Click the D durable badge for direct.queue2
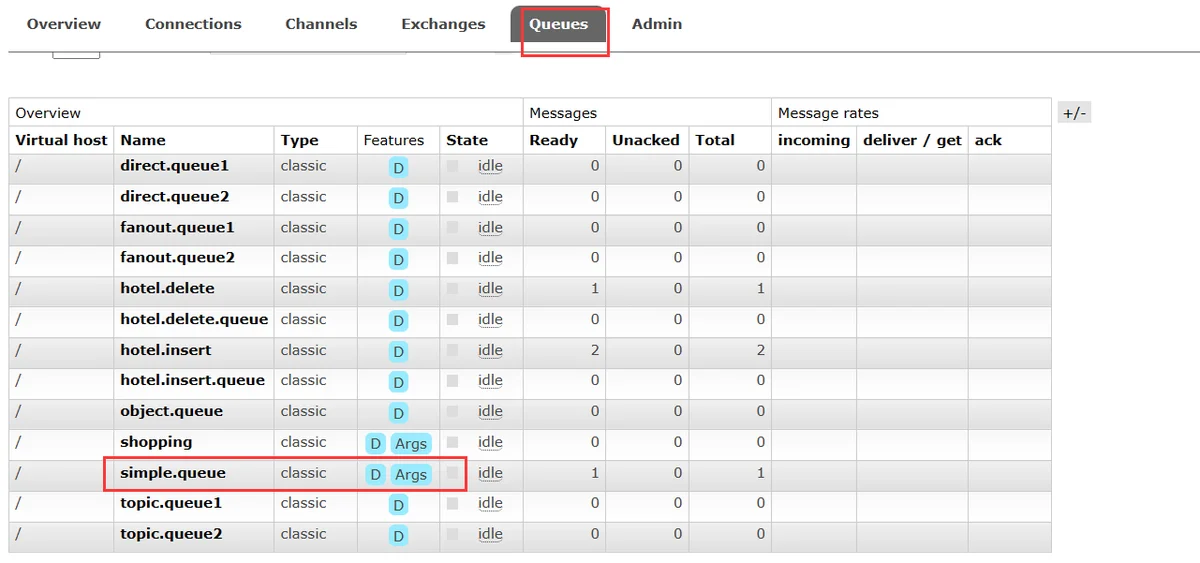 398,198
